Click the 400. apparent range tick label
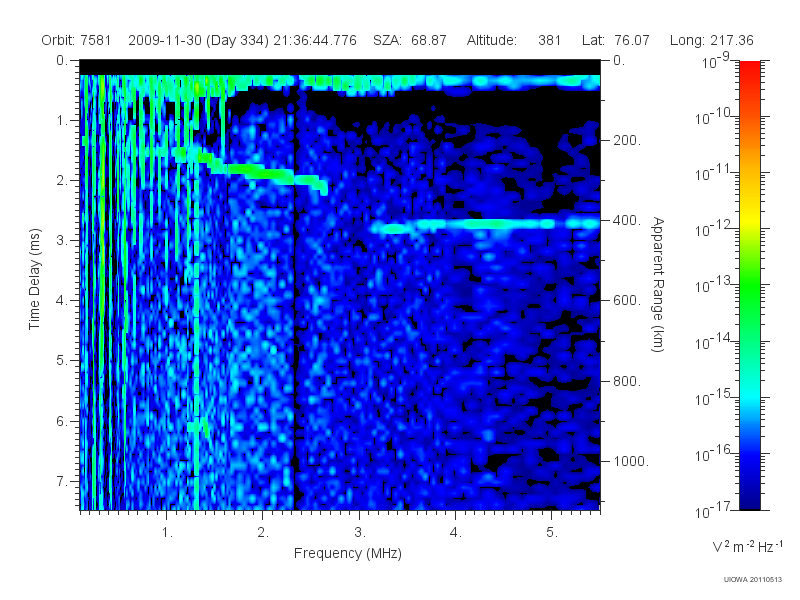Image resolution: width=800 pixels, height=600 pixels. (x=627, y=220)
